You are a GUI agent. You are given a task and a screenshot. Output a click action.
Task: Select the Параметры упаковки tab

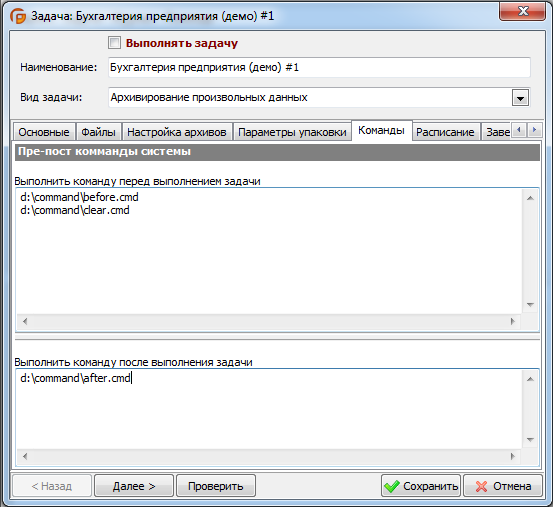click(x=292, y=132)
